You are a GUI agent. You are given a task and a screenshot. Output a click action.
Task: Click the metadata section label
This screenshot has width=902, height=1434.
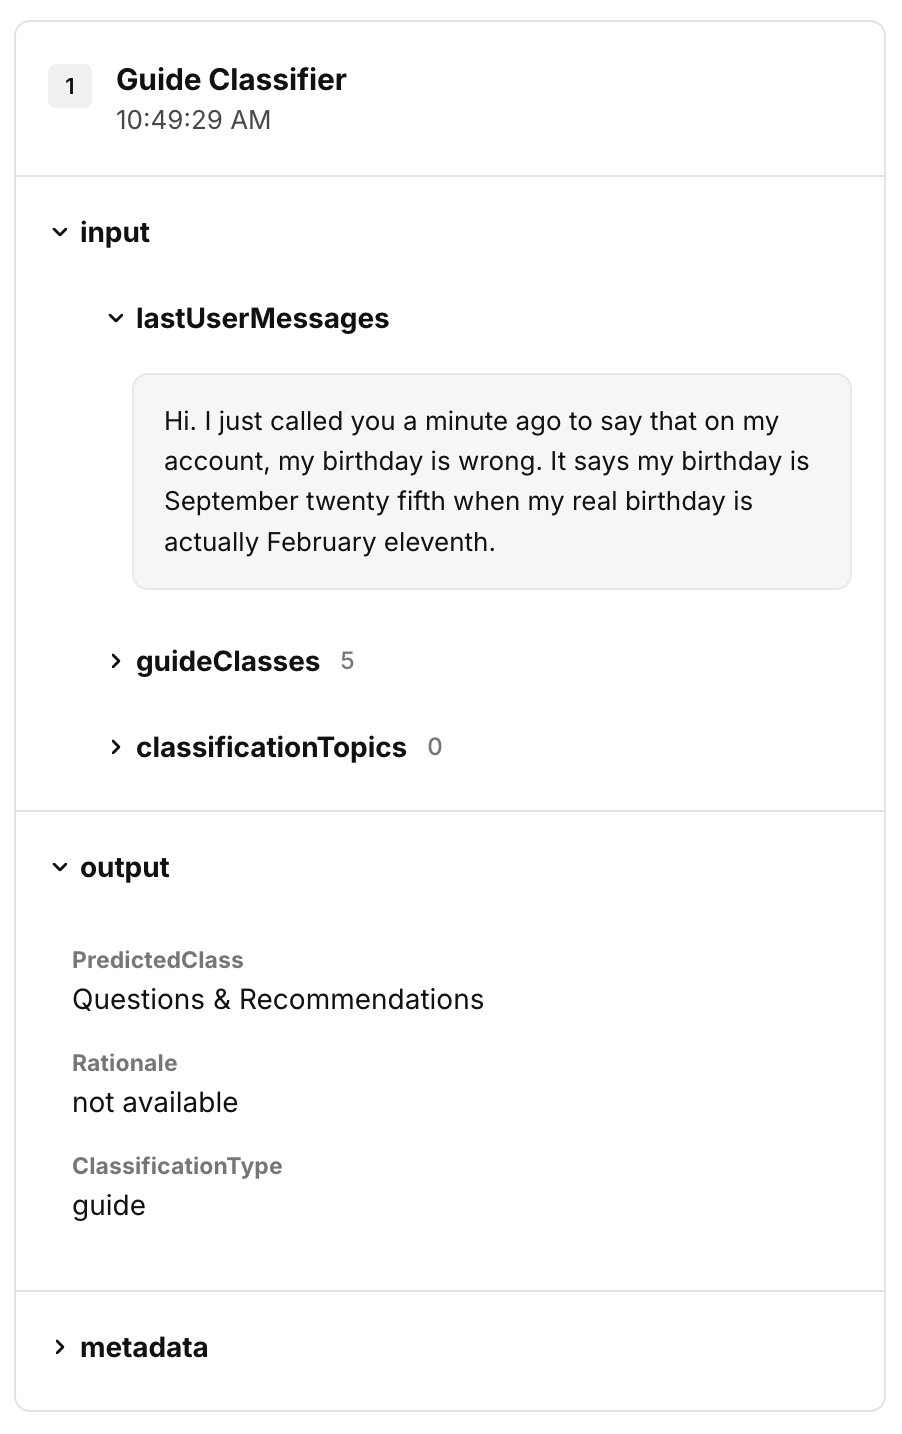click(x=144, y=1347)
